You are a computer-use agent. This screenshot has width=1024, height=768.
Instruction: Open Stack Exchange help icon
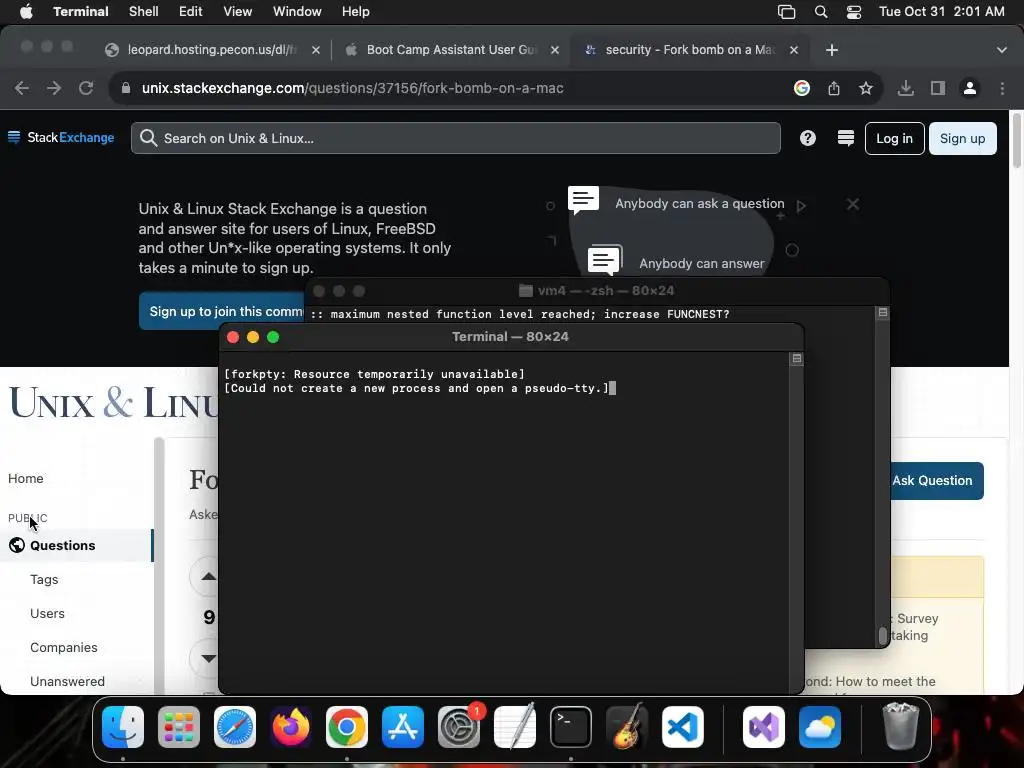click(808, 138)
